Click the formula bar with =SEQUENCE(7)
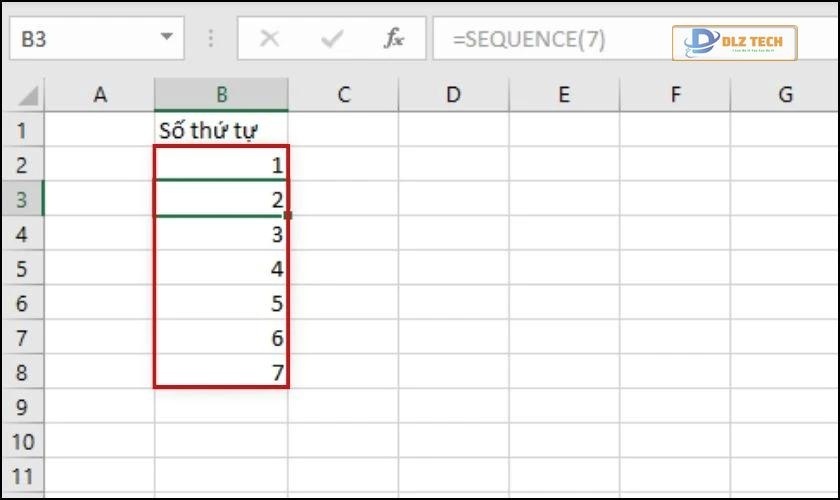The image size is (840, 500). click(x=550, y=39)
